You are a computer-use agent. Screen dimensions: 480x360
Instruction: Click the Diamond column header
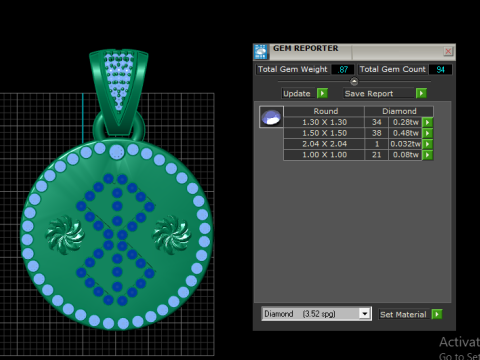pyautogui.click(x=399, y=111)
